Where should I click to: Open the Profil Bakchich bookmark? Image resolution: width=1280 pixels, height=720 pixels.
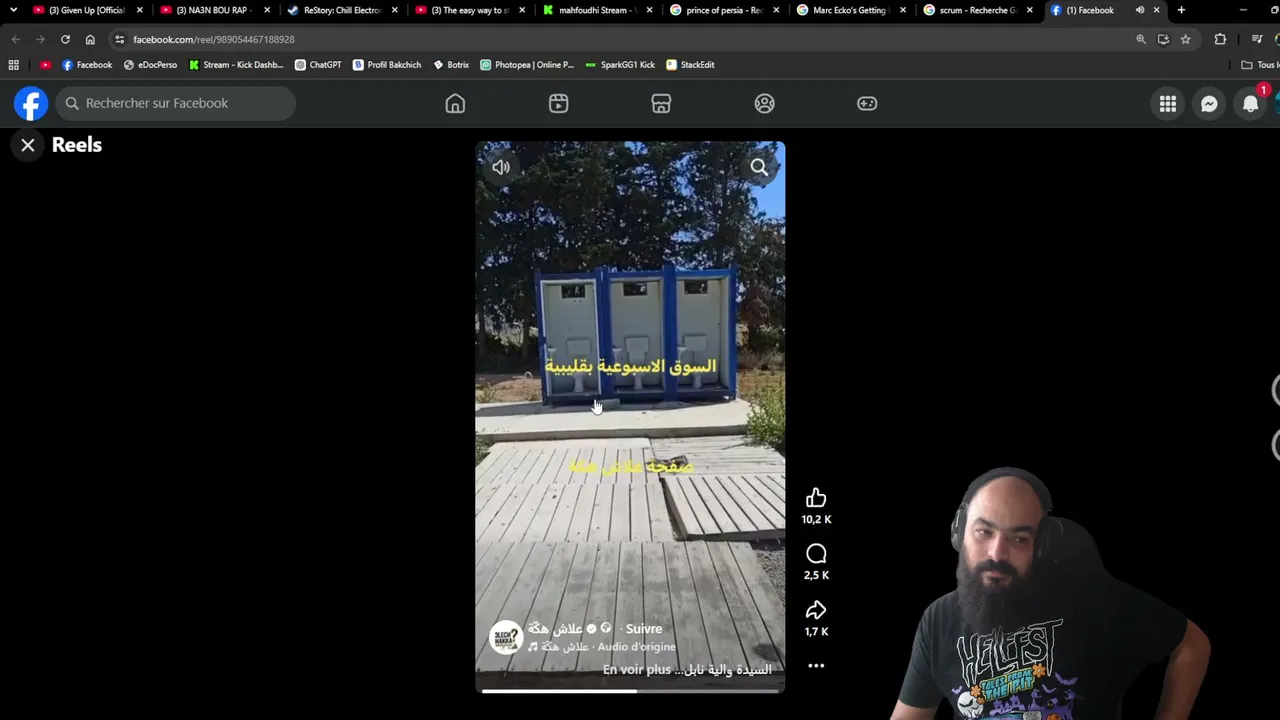click(387, 65)
